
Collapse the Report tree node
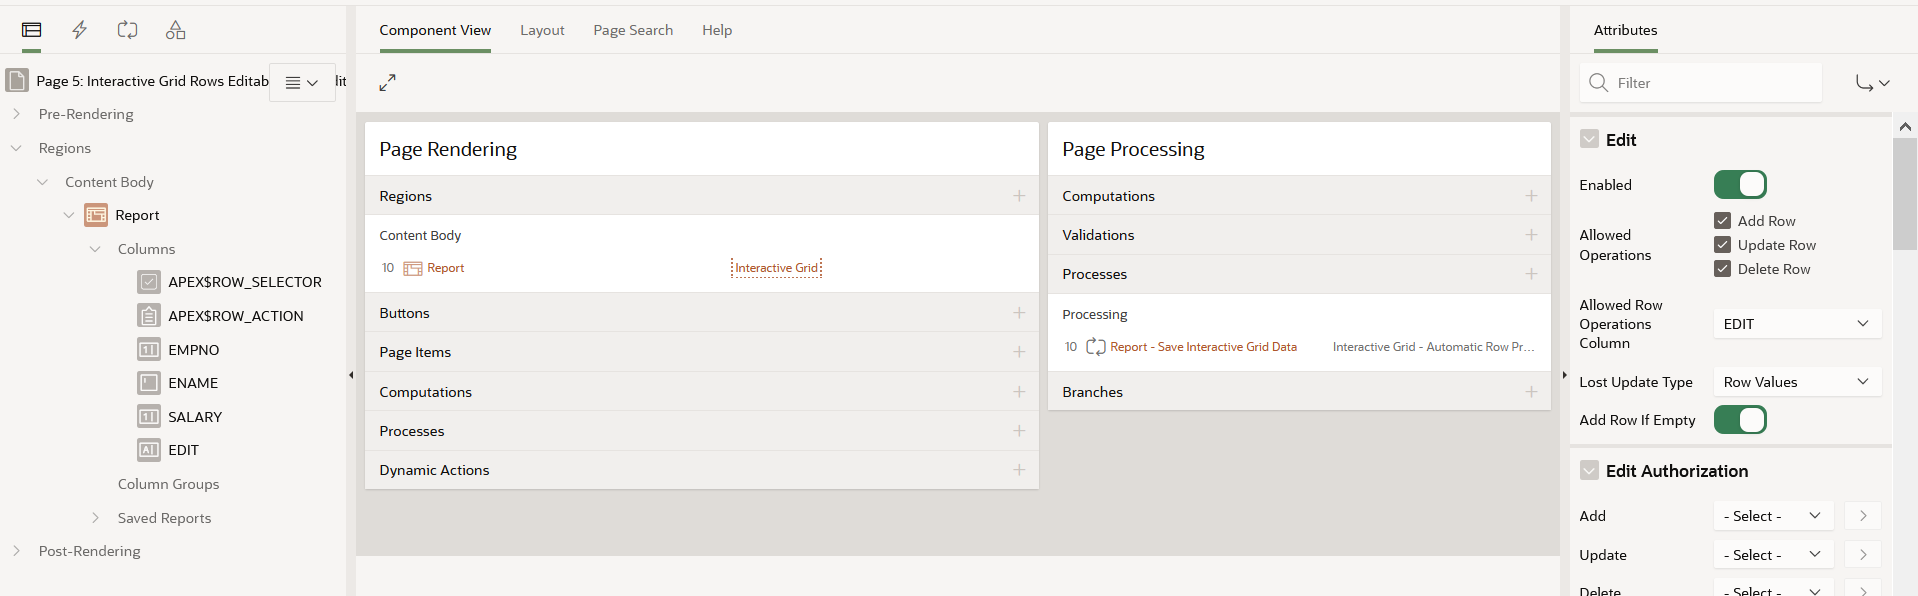coord(68,215)
